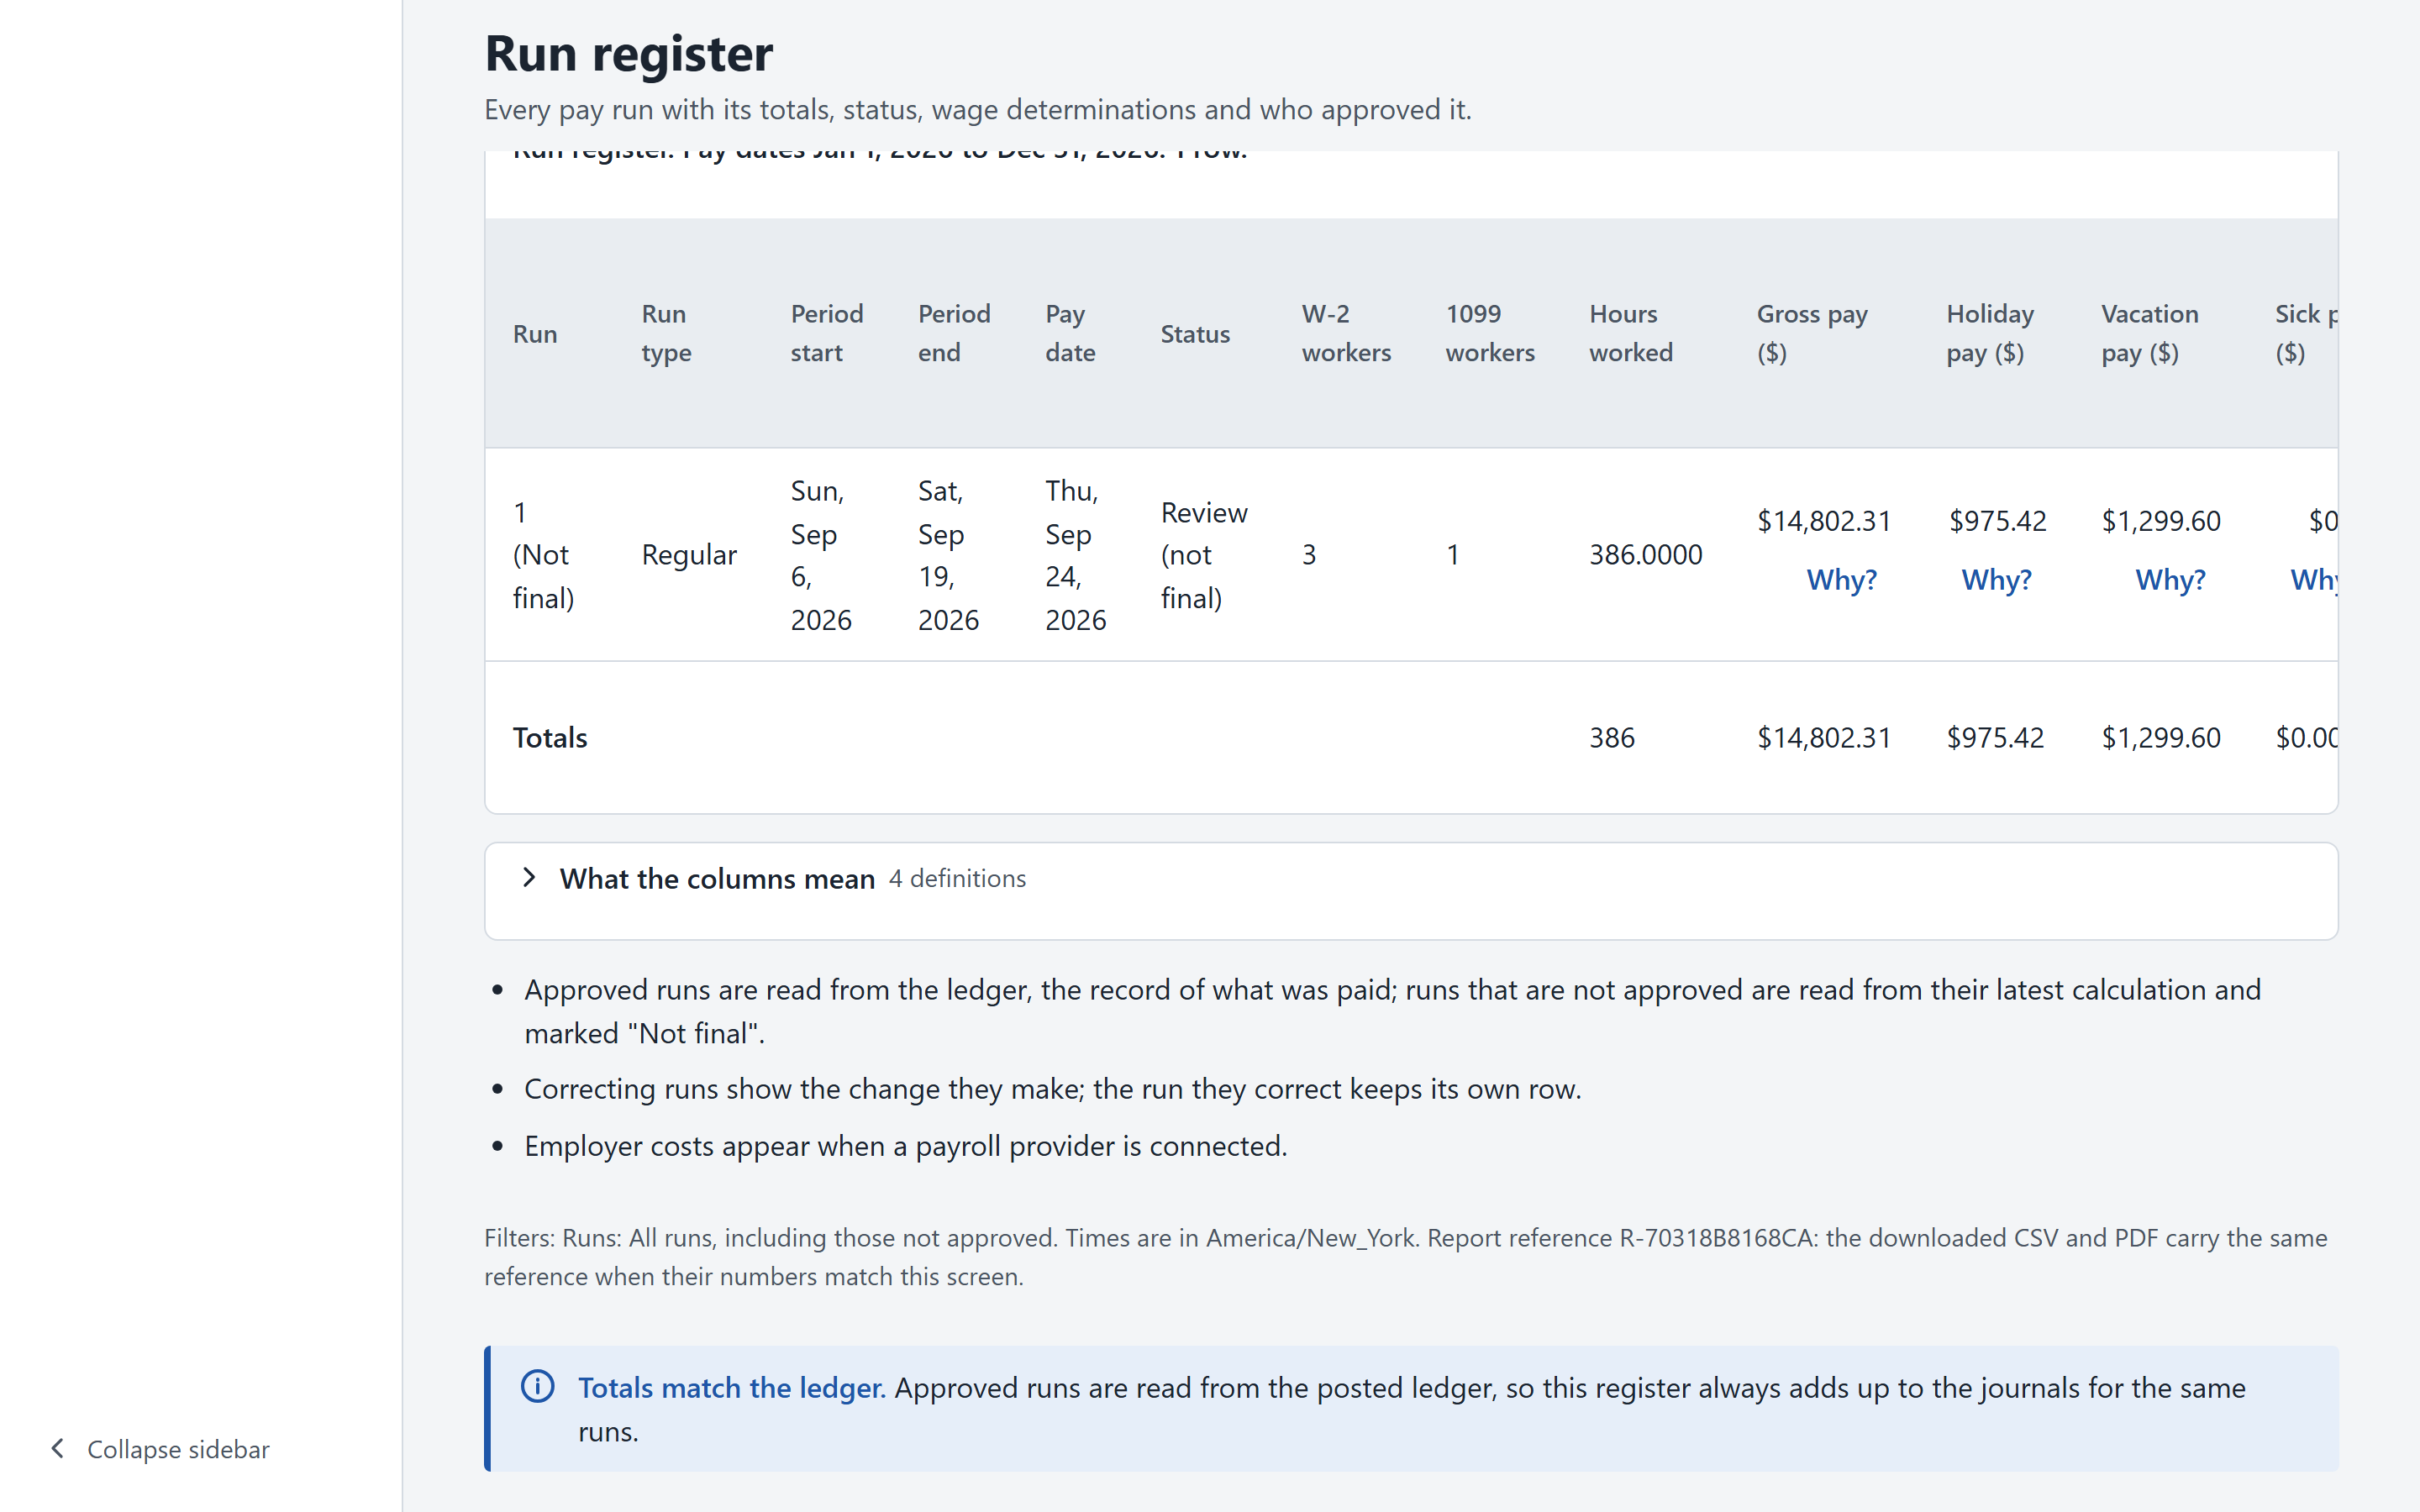The height and width of the screenshot is (1512, 2420).
Task: Click the Collapse sidebar label
Action: tap(178, 1449)
